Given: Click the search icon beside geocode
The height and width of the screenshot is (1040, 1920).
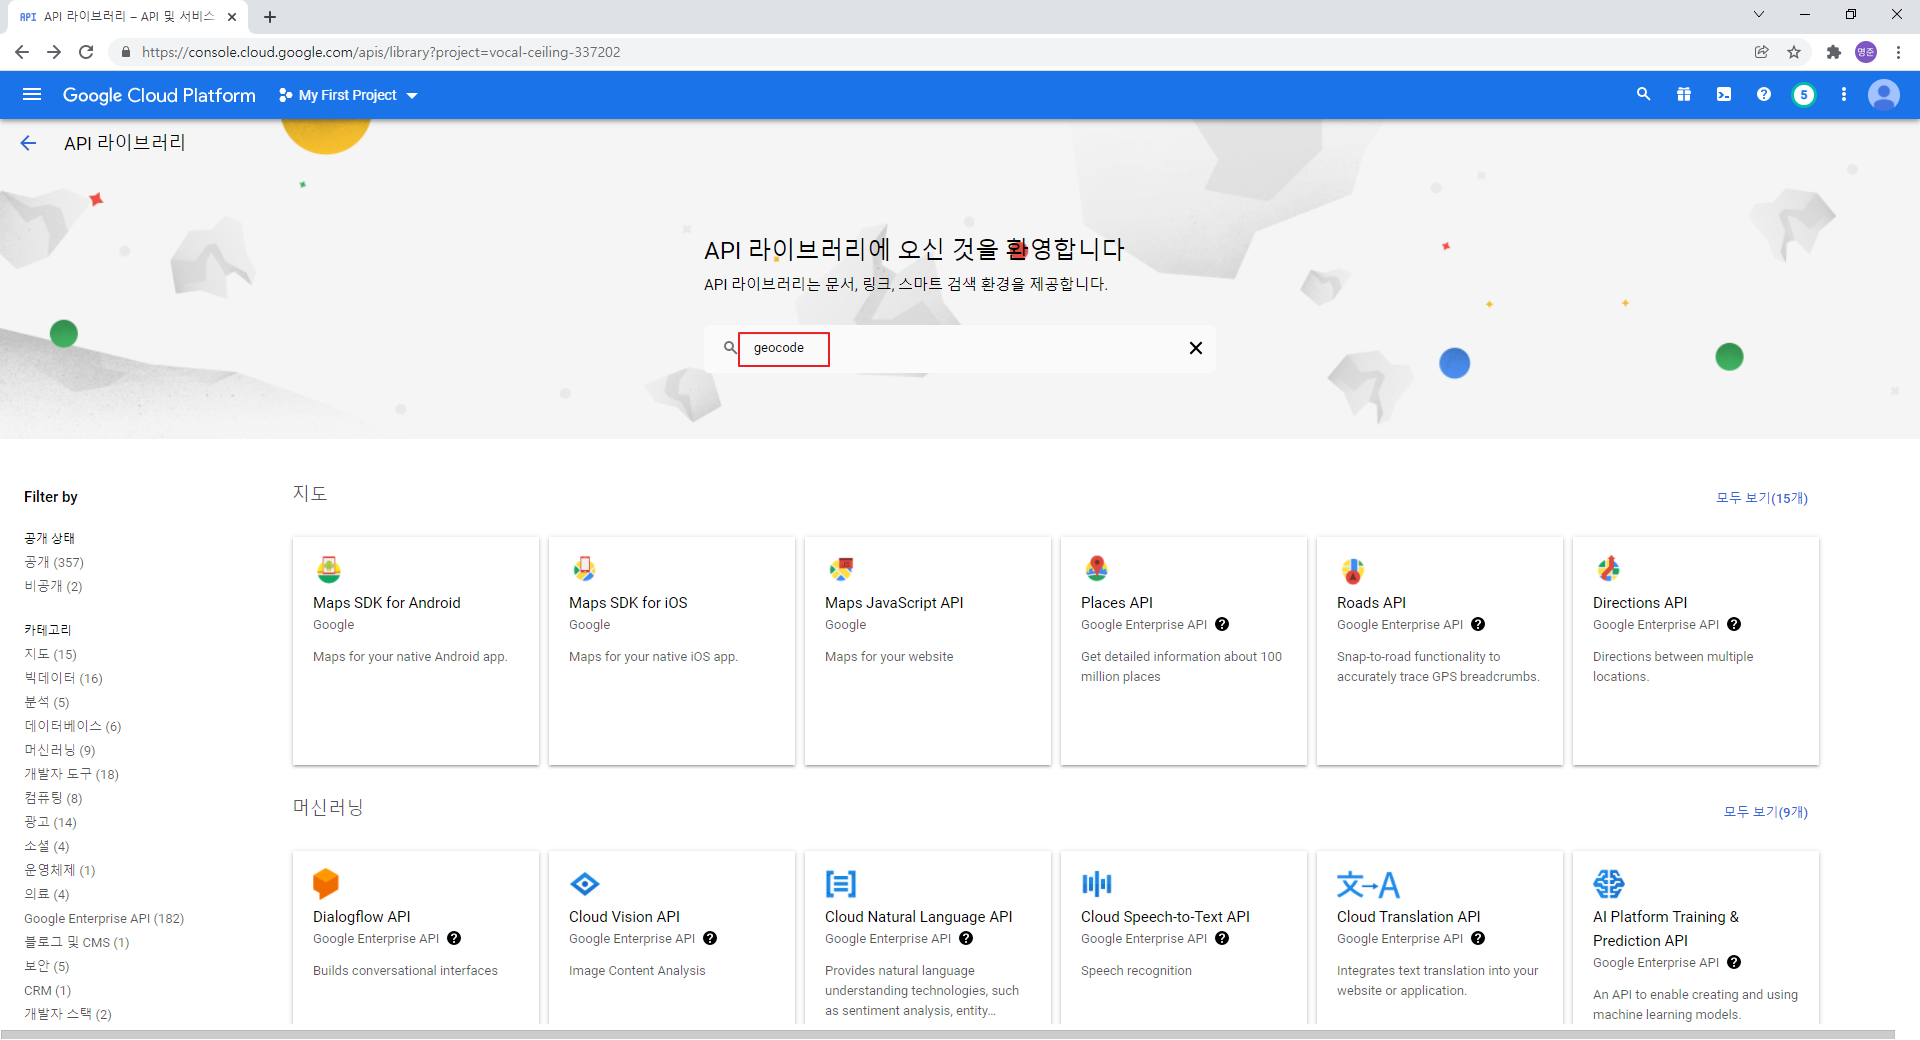Looking at the screenshot, I should coord(730,348).
